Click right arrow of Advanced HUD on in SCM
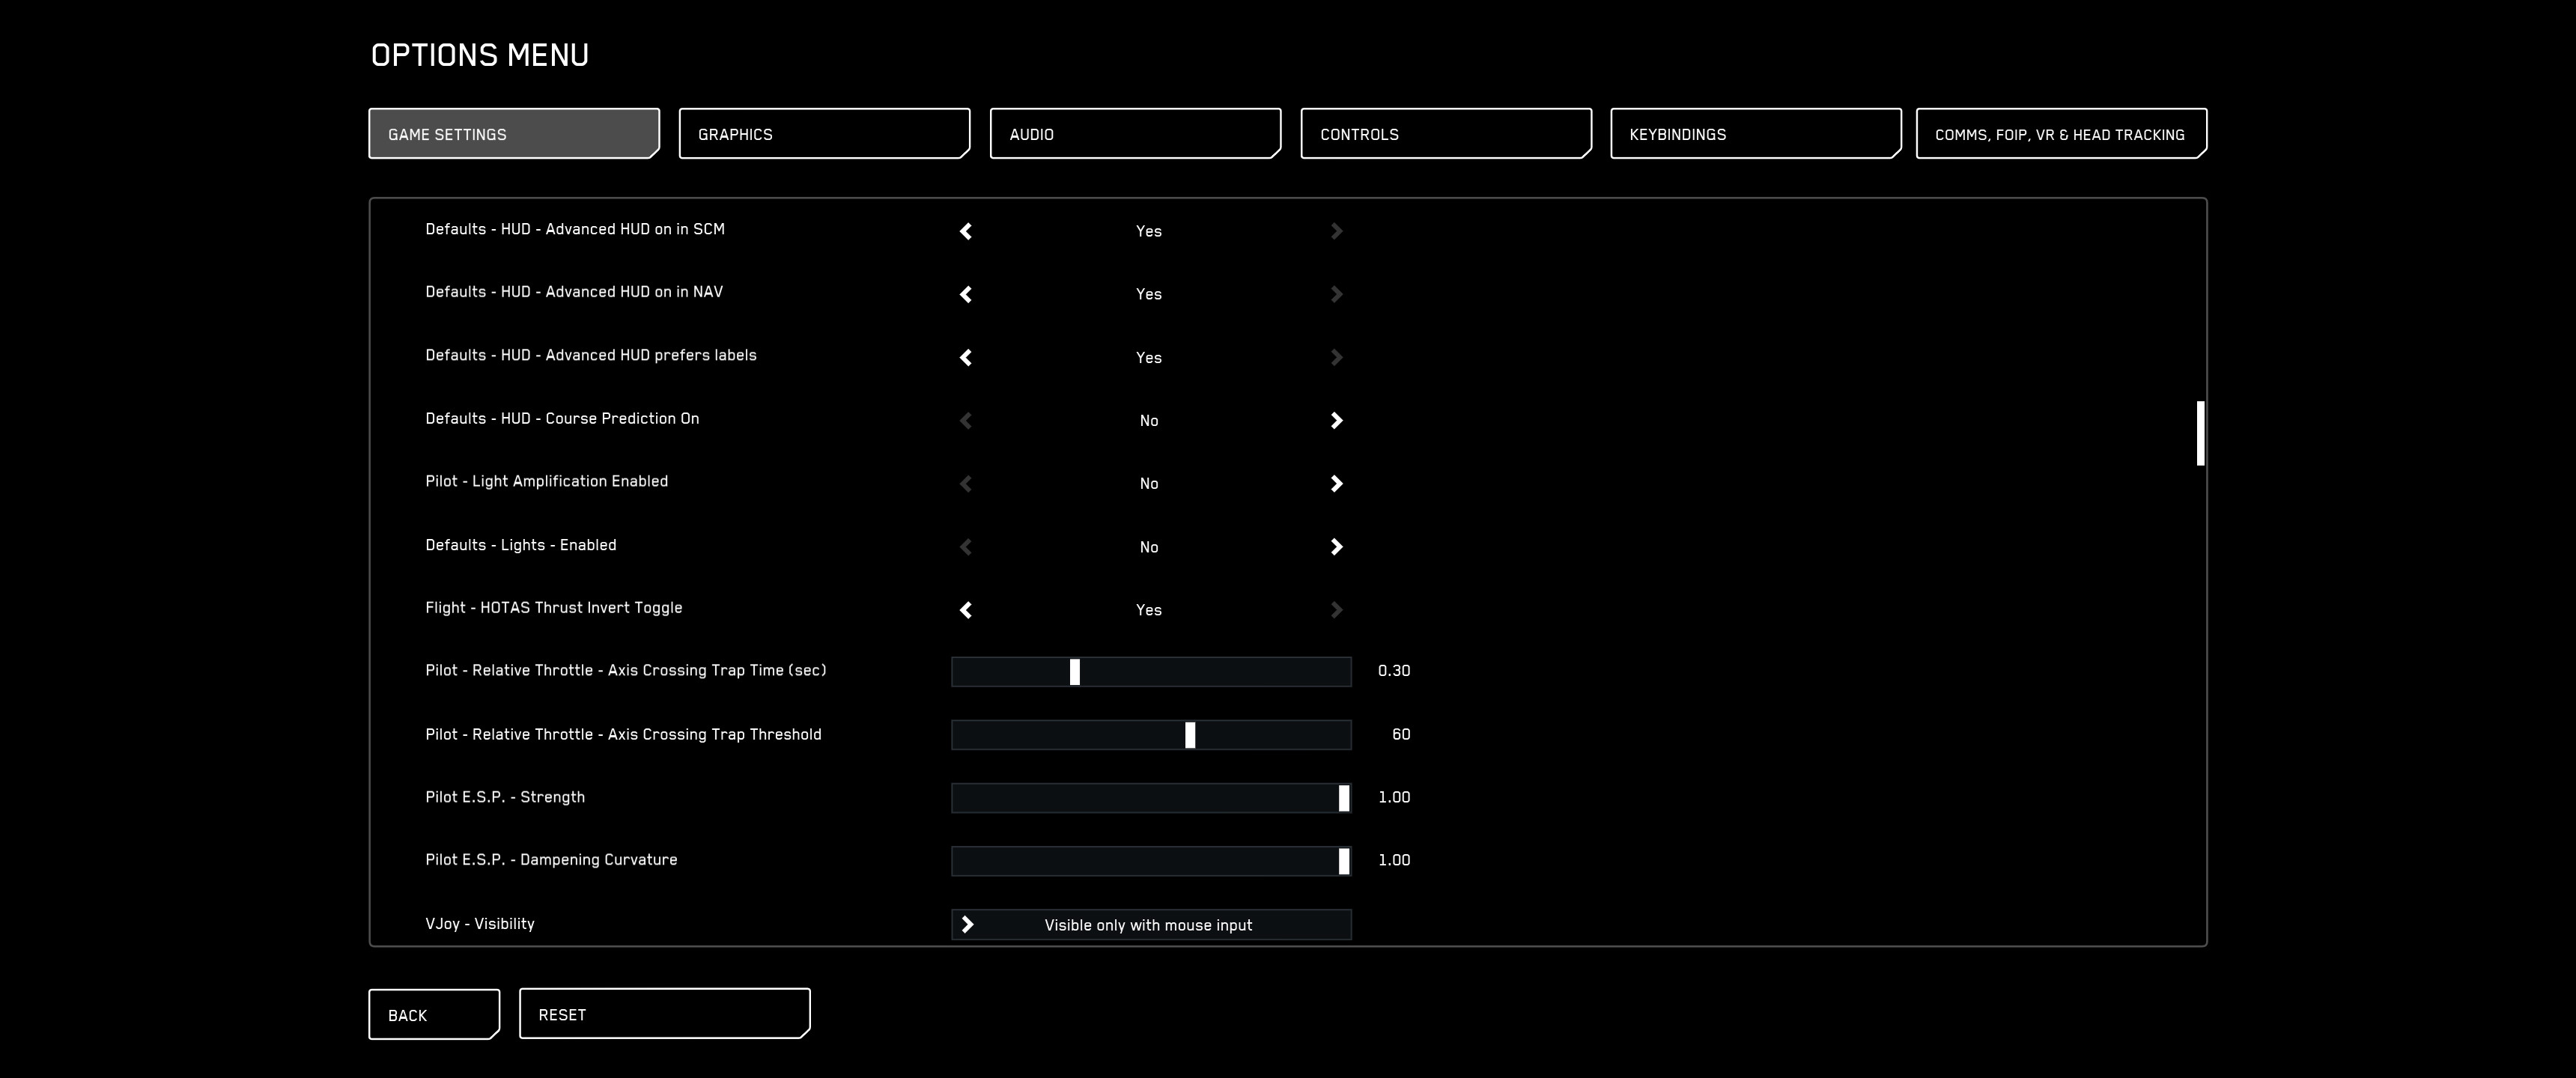Viewport: 2576px width, 1078px height. 1336,231
